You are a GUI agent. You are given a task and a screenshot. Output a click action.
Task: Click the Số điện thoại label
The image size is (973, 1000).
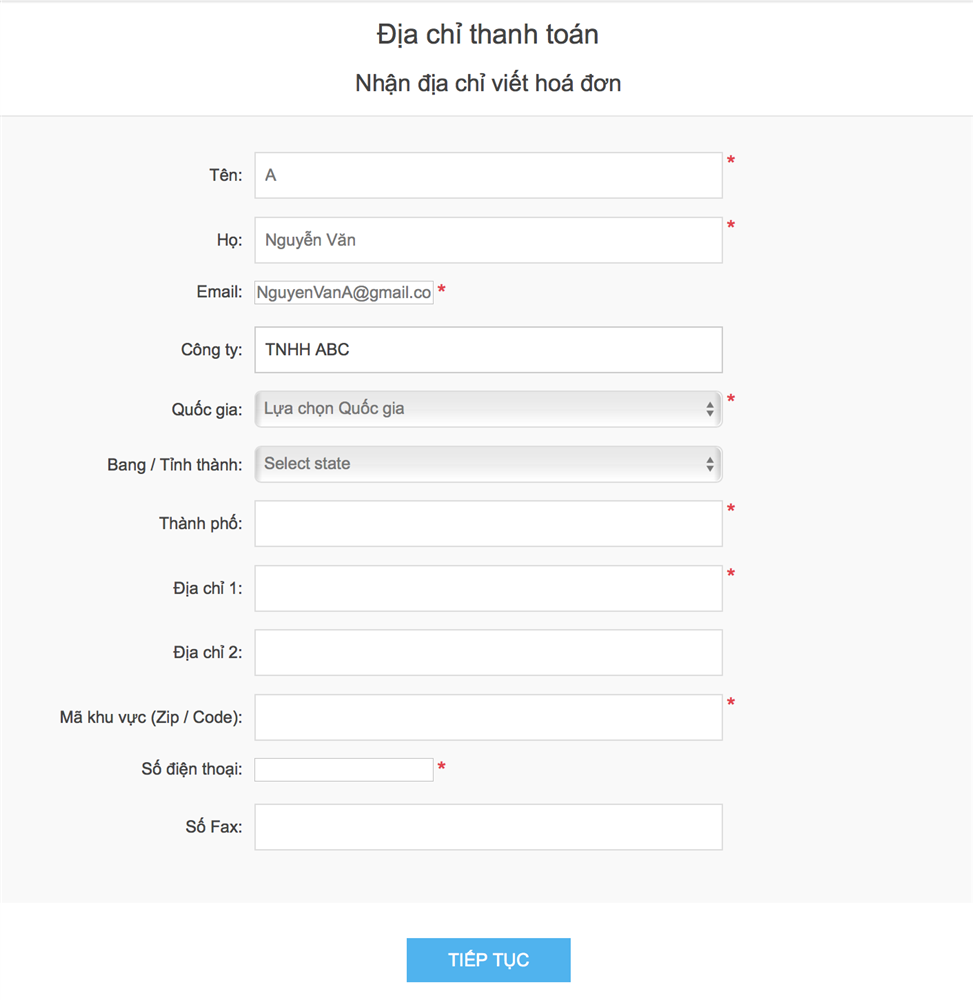(192, 769)
